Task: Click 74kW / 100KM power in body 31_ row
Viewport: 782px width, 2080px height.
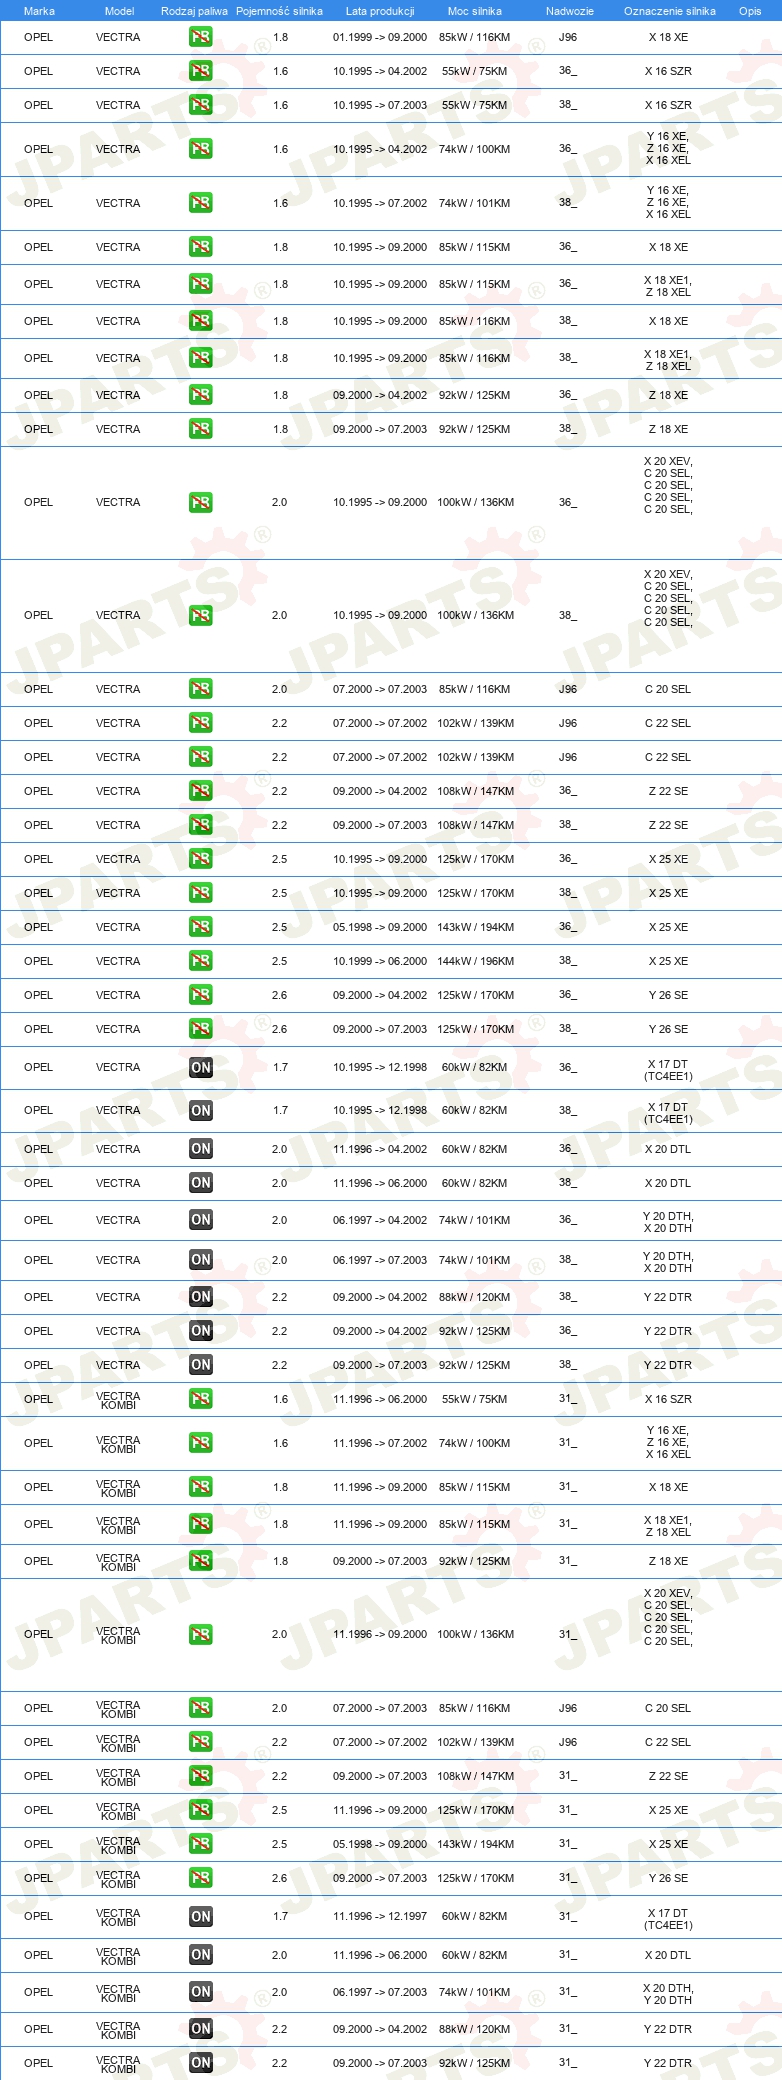Action: click(x=475, y=1443)
